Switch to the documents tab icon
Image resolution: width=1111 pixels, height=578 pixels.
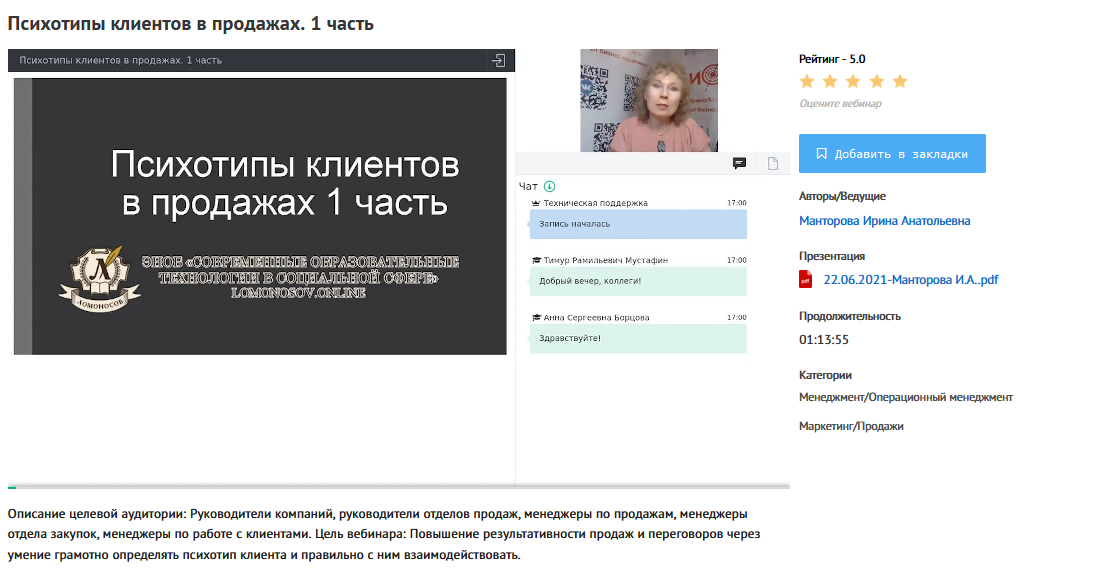pyautogui.click(x=773, y=164)
